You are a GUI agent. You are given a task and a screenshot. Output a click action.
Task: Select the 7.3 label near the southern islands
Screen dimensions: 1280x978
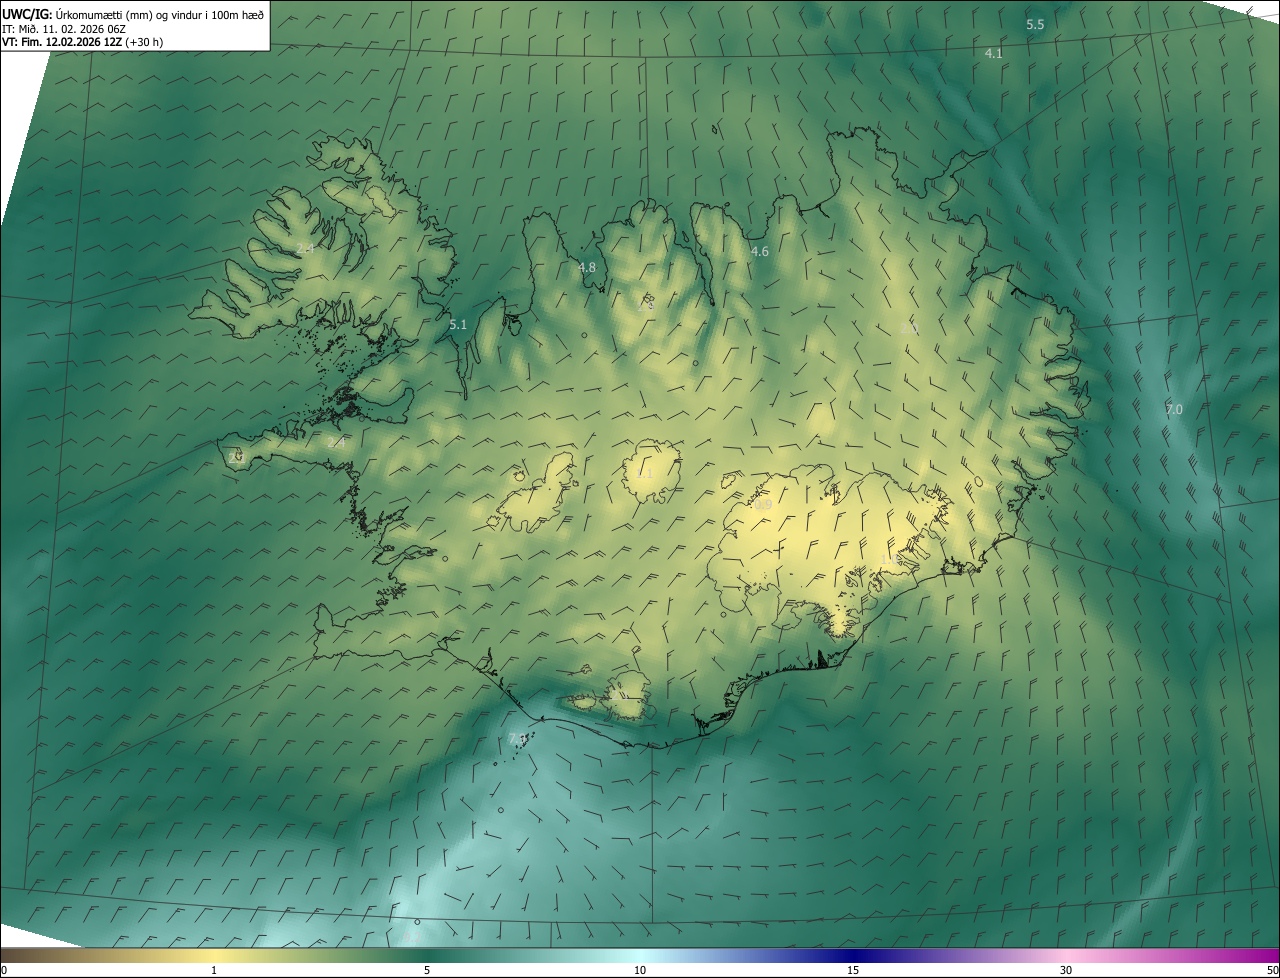click(517, 739)
